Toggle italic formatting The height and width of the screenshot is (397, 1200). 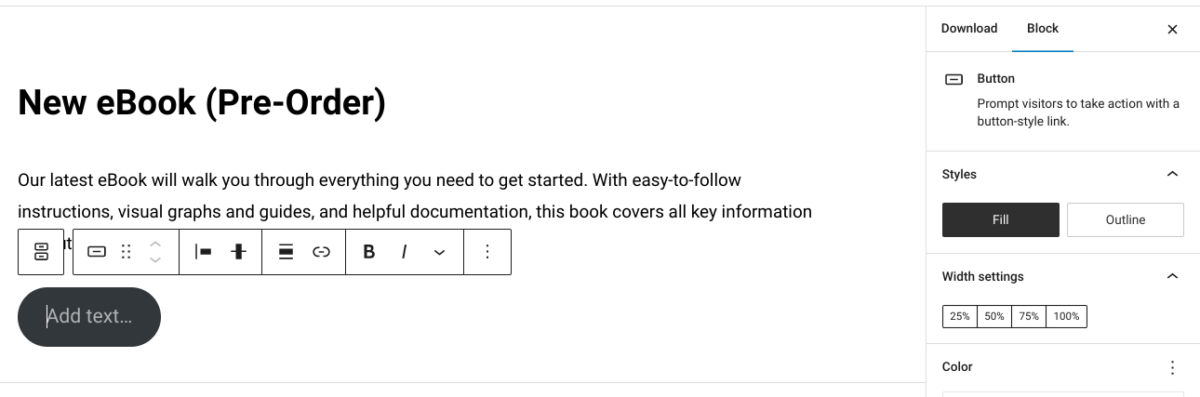coord(404,252)
